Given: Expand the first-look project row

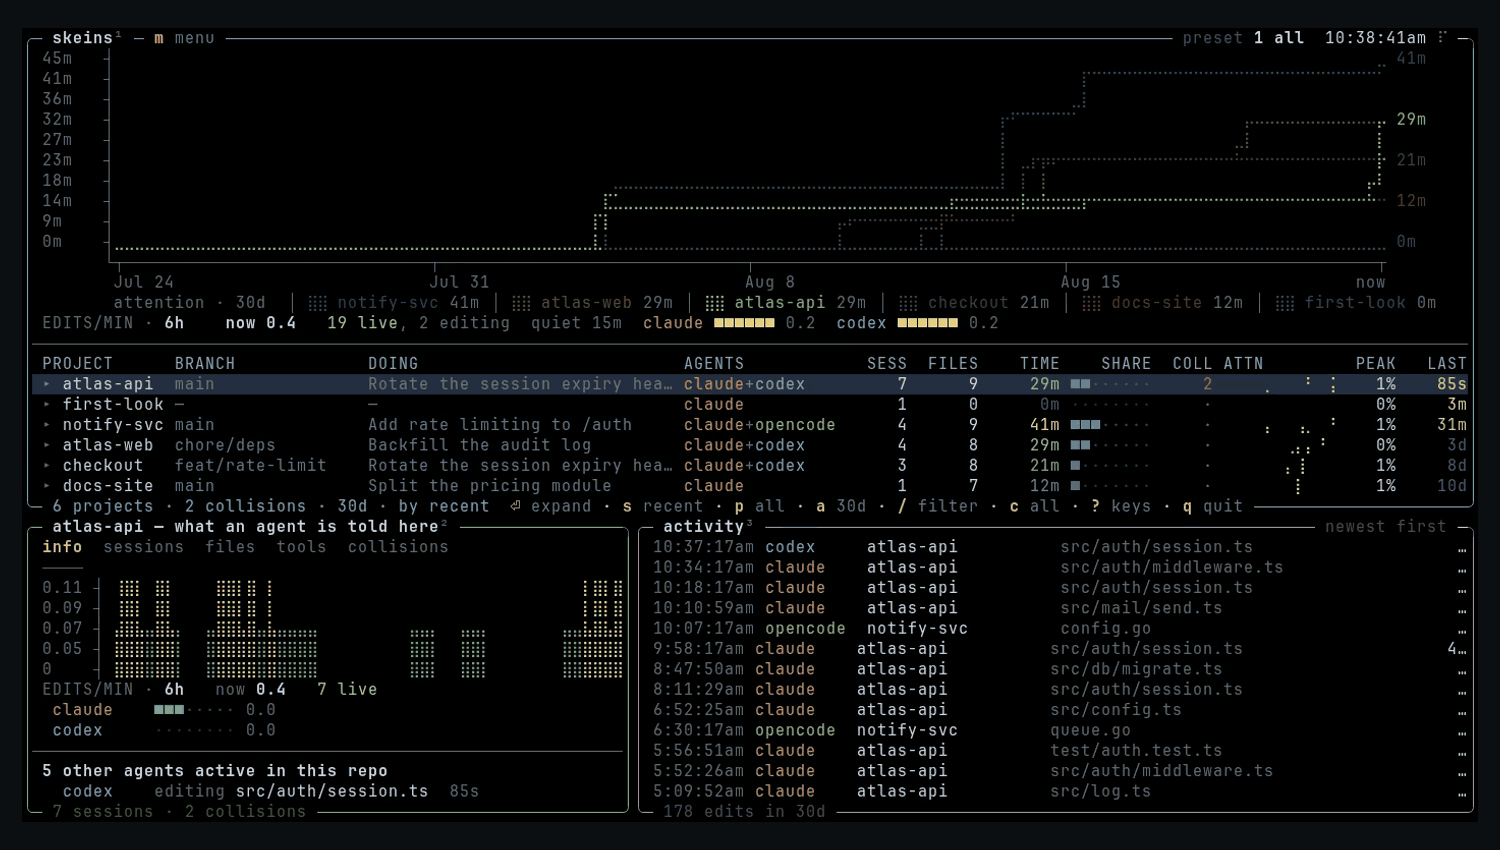Looking at the screenshot, I should pos(47,404).
